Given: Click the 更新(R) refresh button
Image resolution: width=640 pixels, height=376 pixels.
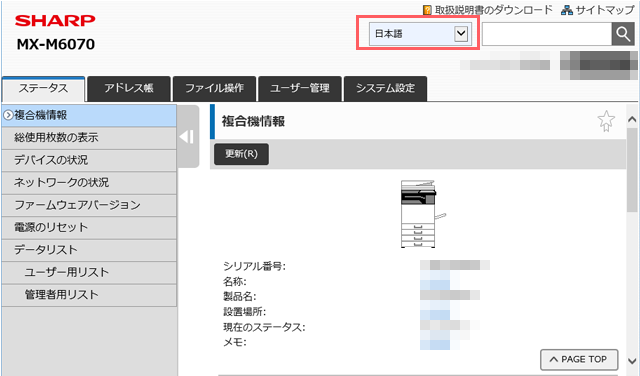Looking at the screenshot, I should point(241,154).
